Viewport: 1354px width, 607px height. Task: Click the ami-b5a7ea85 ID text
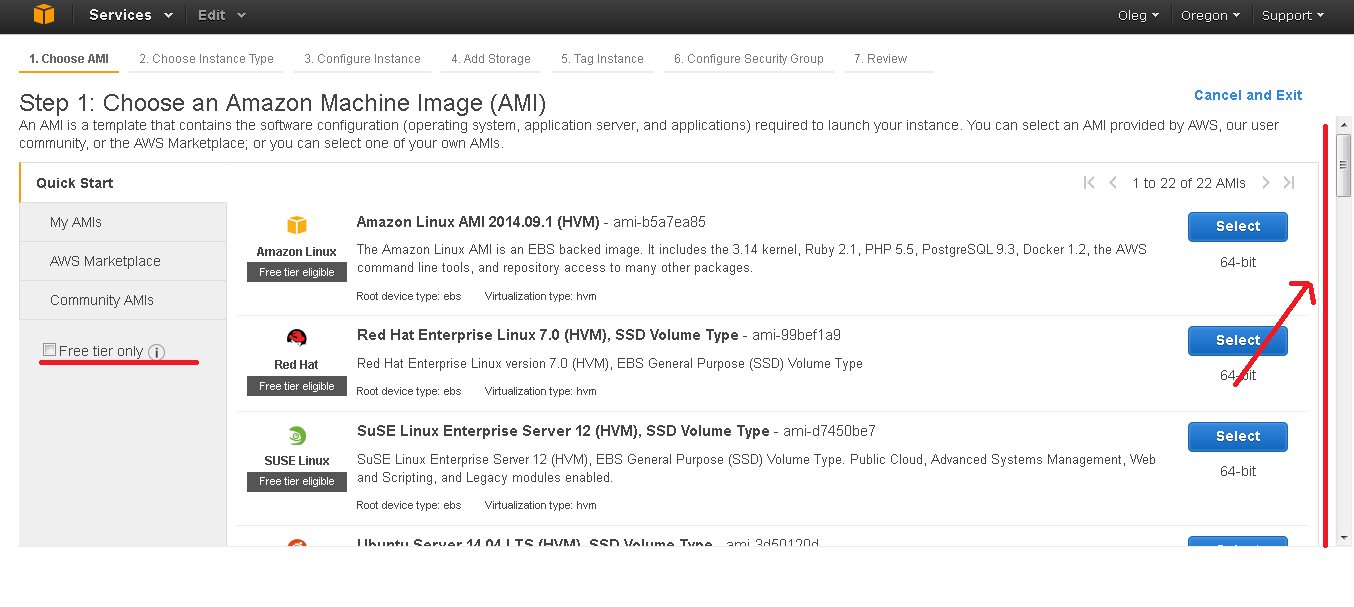(x=660, y=222)
